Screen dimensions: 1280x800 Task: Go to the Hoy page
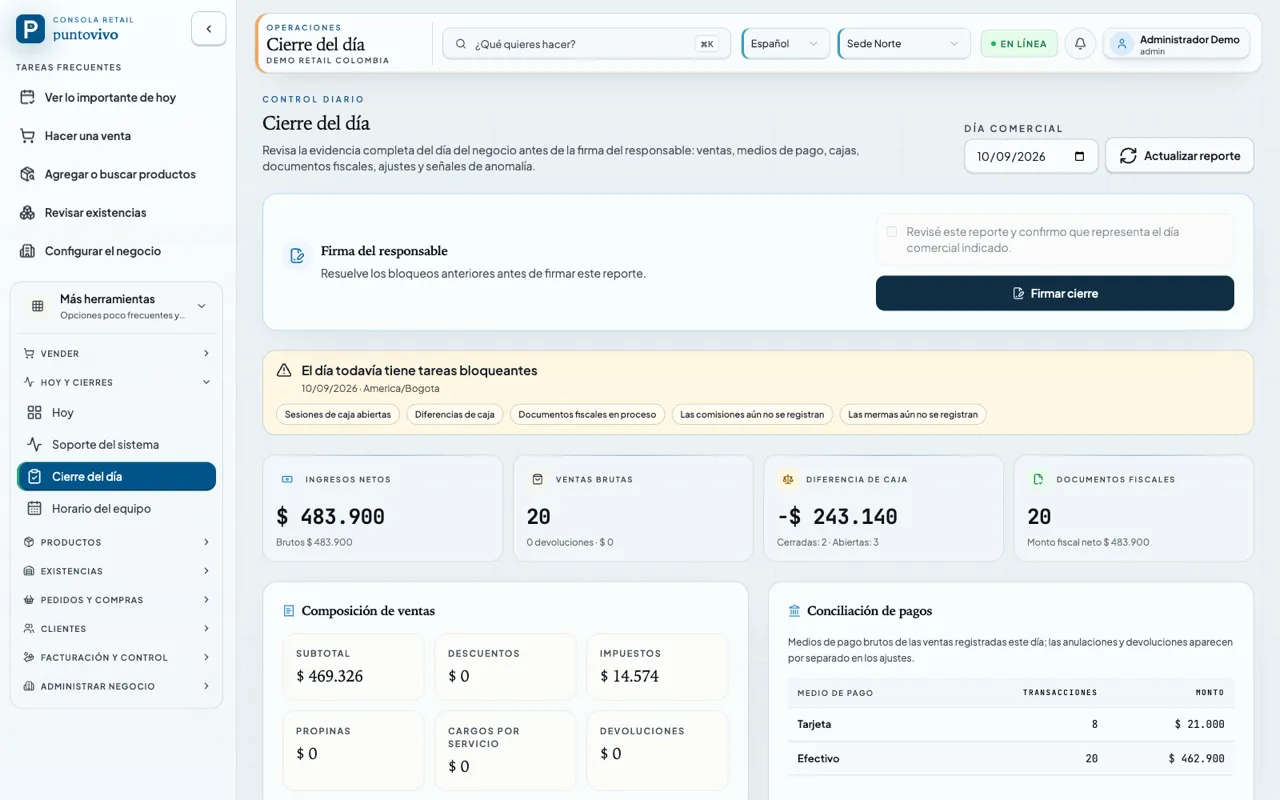point(117,413)
